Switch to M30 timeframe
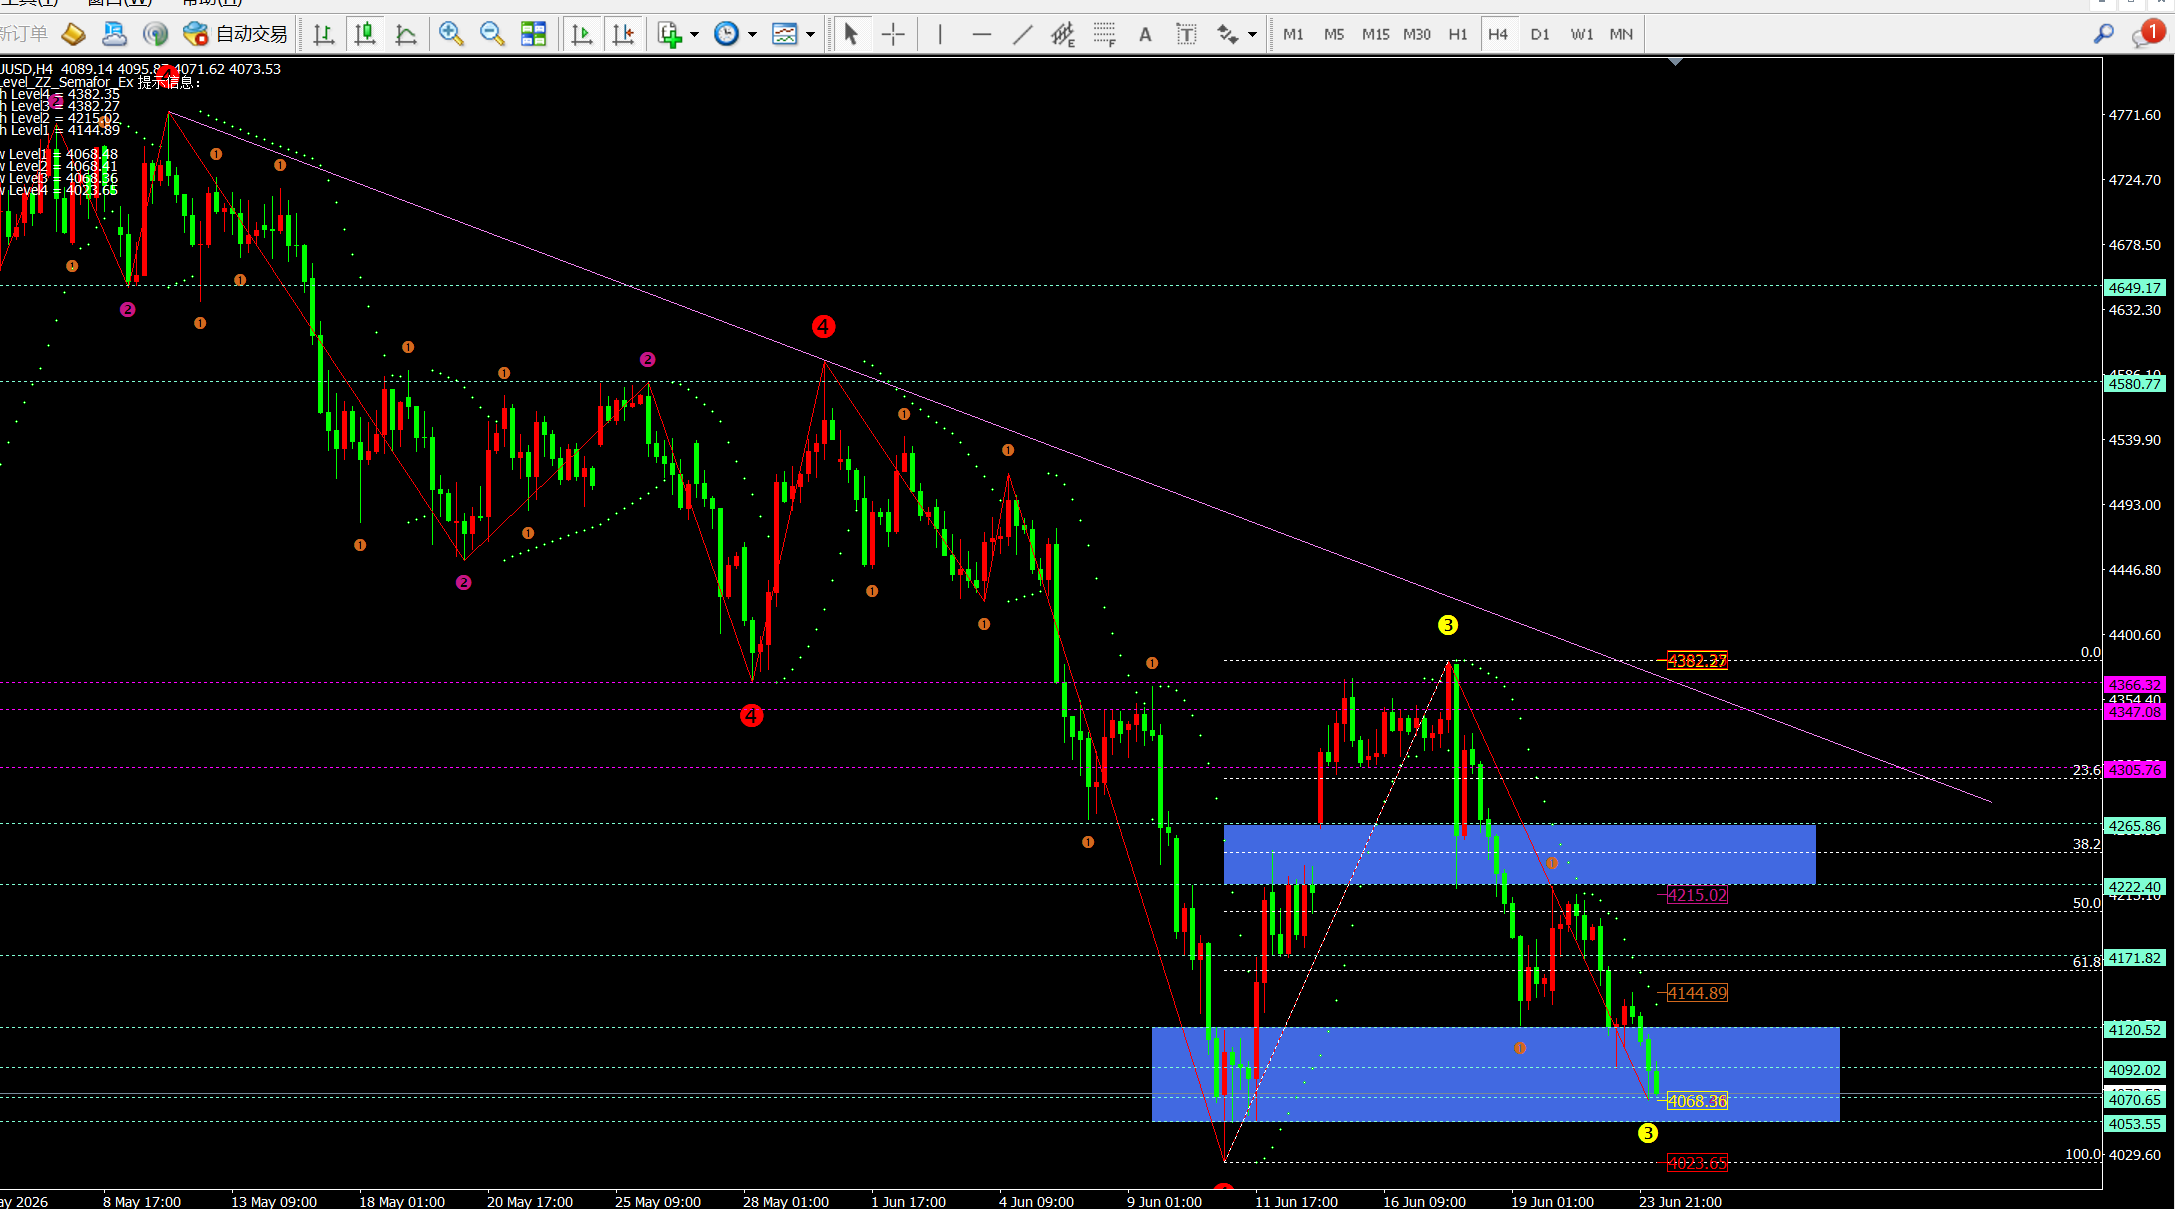This screenshot has height=1209, width=2175. [1417, 34]
